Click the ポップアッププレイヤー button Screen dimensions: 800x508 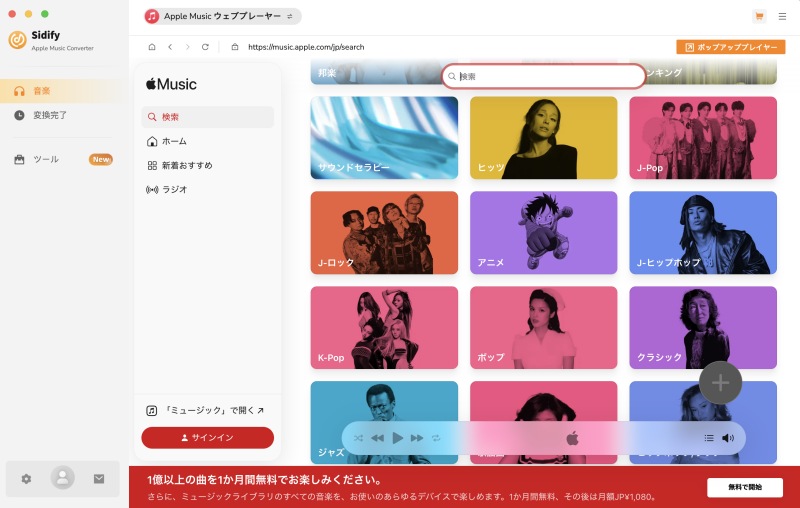pos(731,47)
